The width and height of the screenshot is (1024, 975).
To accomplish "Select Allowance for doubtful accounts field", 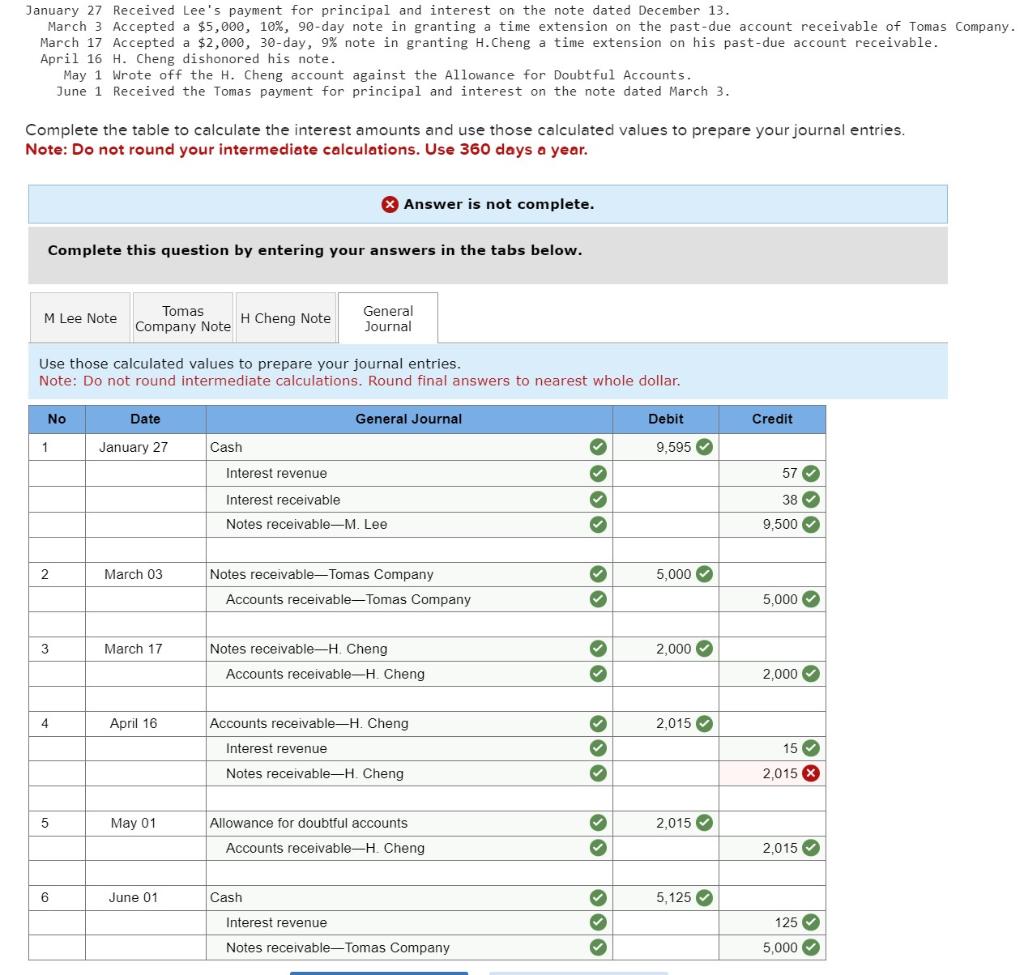I will (409, 823).
